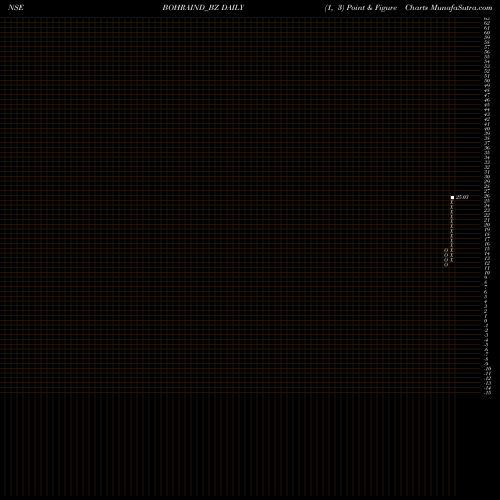This screenshot has width=500, height=500.
Task: Click the Charts MunafaSutra.com text
Action: [449, 8]
